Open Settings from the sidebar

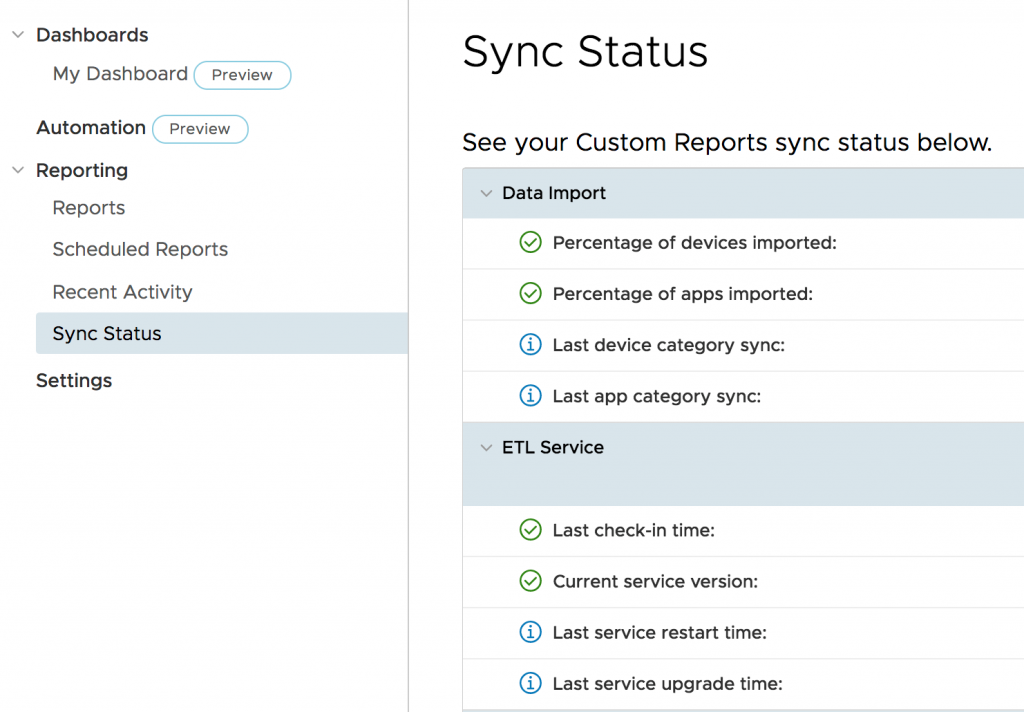[x=74, y=381]
